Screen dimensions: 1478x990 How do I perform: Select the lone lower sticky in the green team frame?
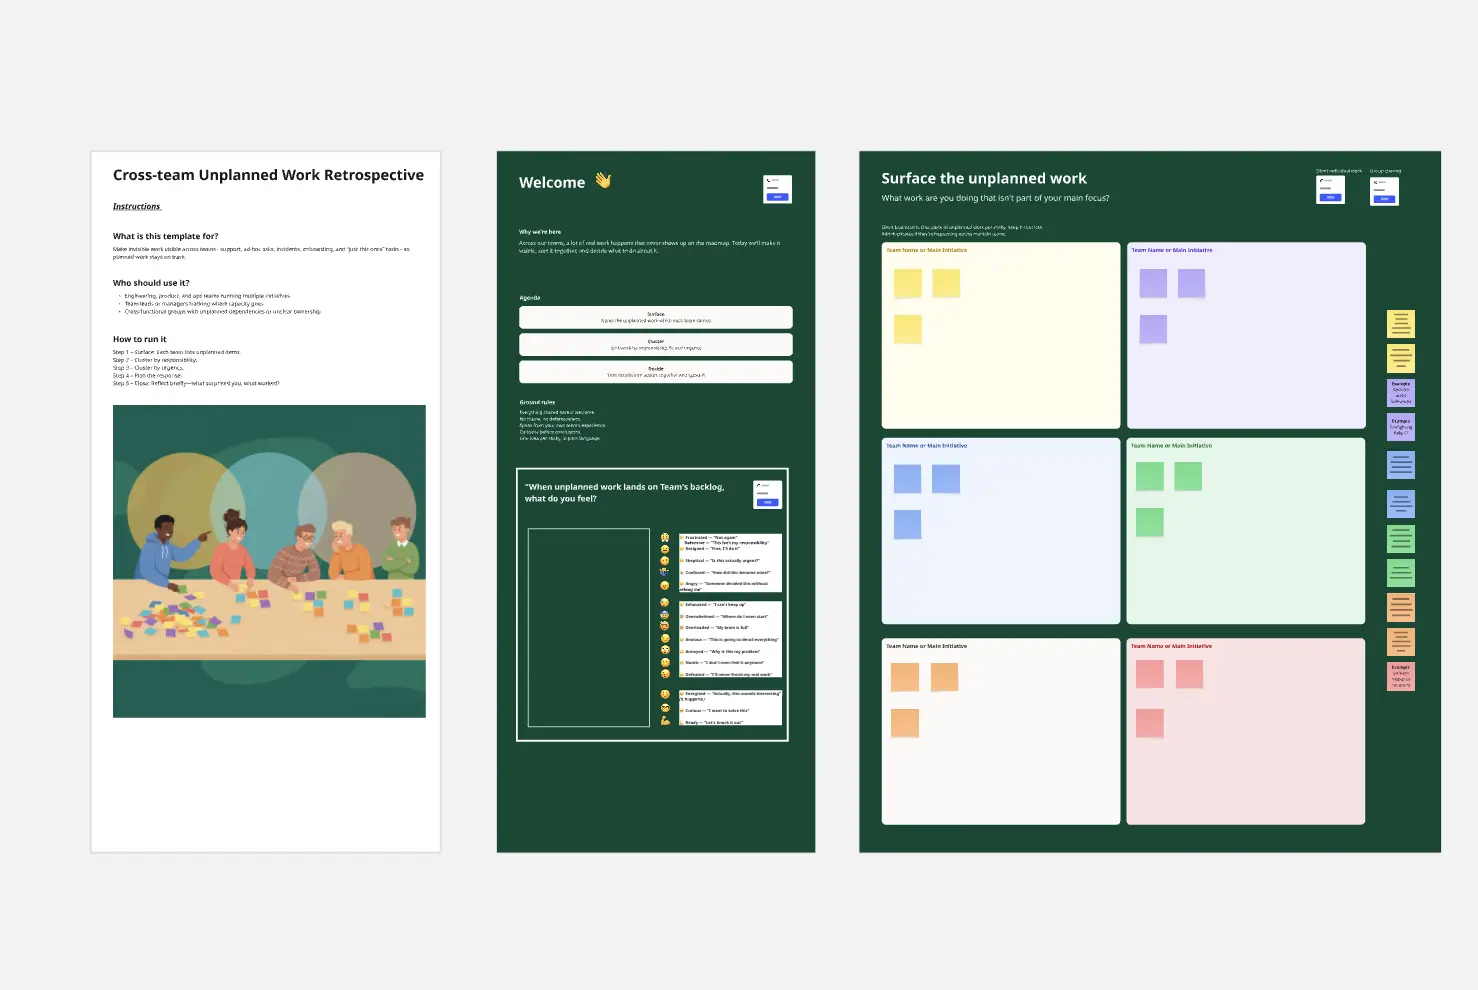coord(1150,521)
